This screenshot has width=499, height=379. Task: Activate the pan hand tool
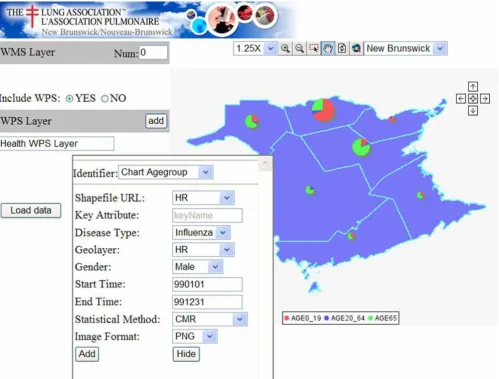coord(328,49)
